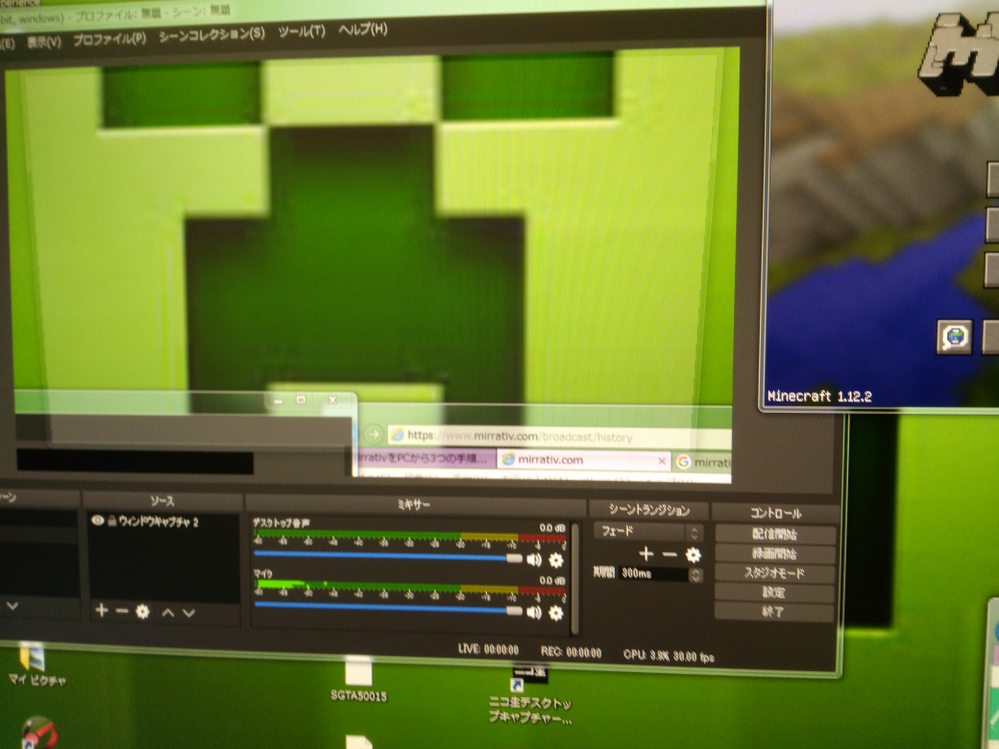Mute the desktop audio speaker icon

[535, 559]
